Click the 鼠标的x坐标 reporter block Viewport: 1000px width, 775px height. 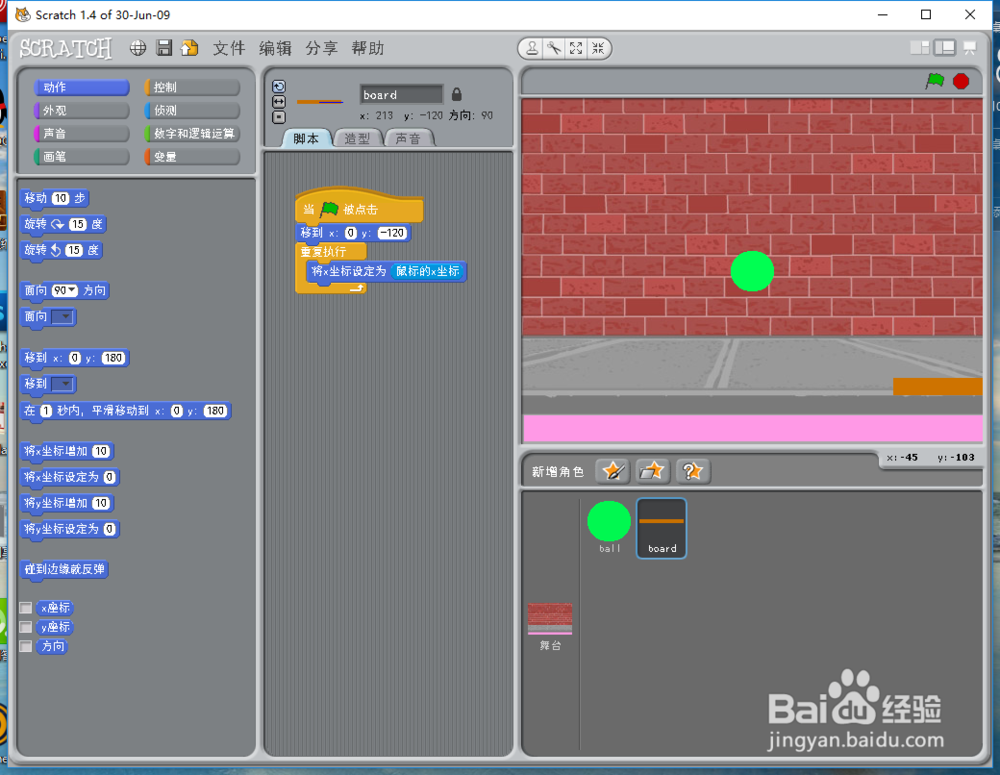click(x=427, y=271)
